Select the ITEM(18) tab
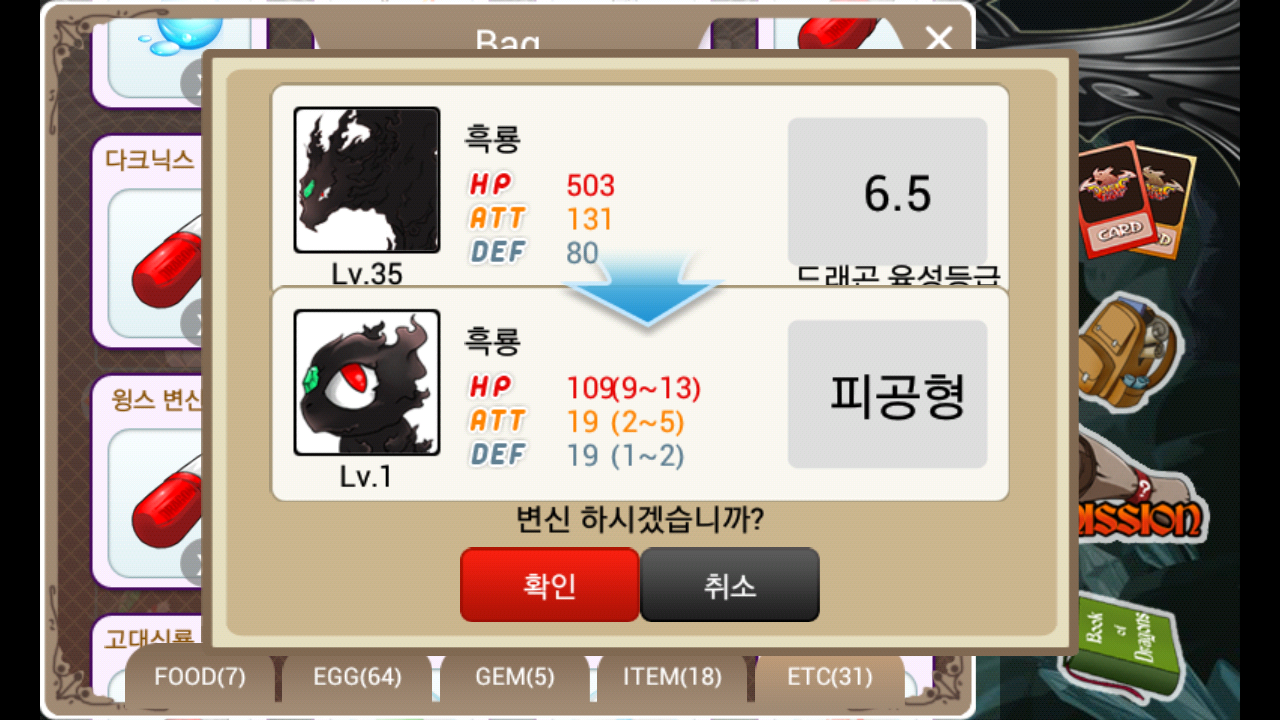 (x=673, y=677)
